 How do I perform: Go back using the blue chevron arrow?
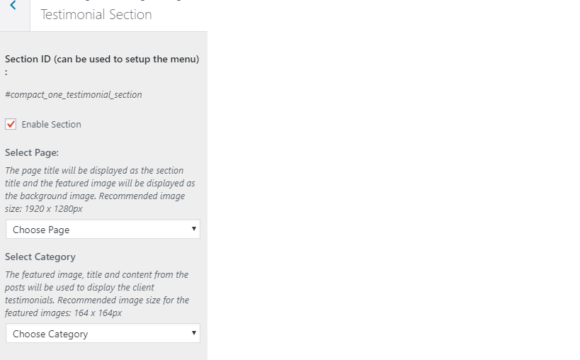(x=13, y=6)
